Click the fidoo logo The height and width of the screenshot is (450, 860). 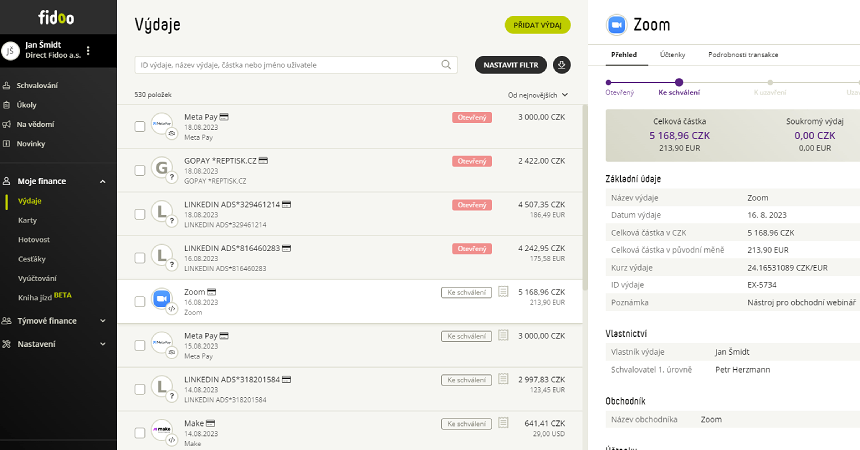coord(56,18)
